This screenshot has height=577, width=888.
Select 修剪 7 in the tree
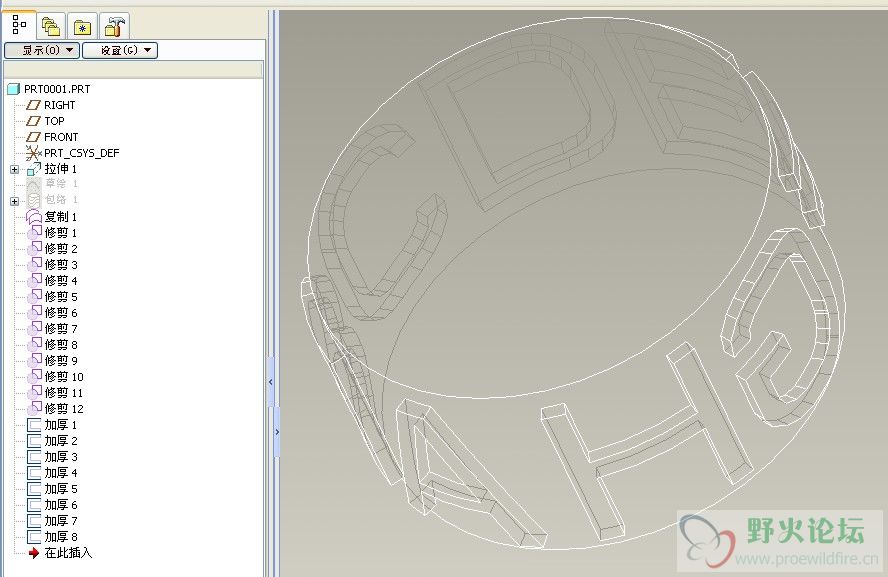(61, 328)
